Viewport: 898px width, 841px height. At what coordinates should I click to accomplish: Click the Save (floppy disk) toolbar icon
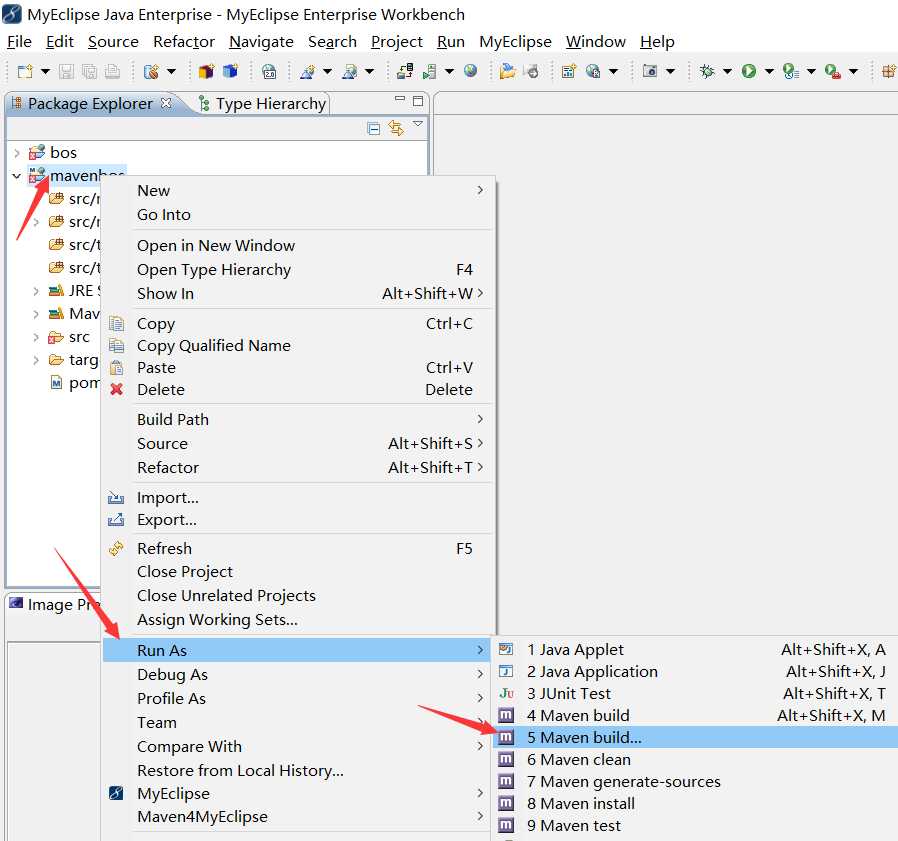(x=66, y=72)
